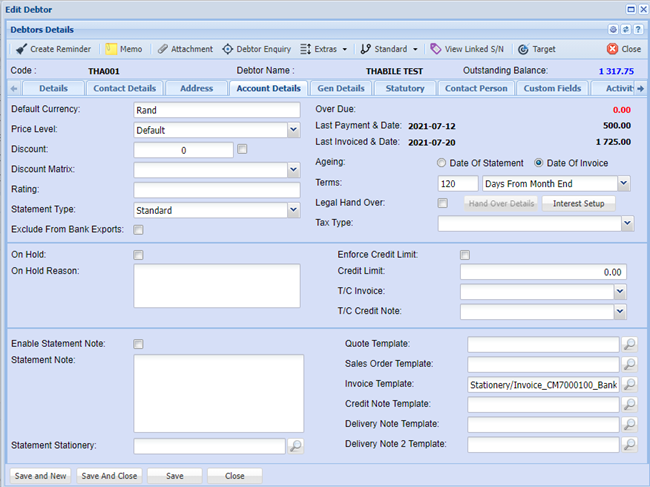This screenshot has width=650, height=487.
Task: Click the Attachment paperclip icon
Action: (162, 48)
